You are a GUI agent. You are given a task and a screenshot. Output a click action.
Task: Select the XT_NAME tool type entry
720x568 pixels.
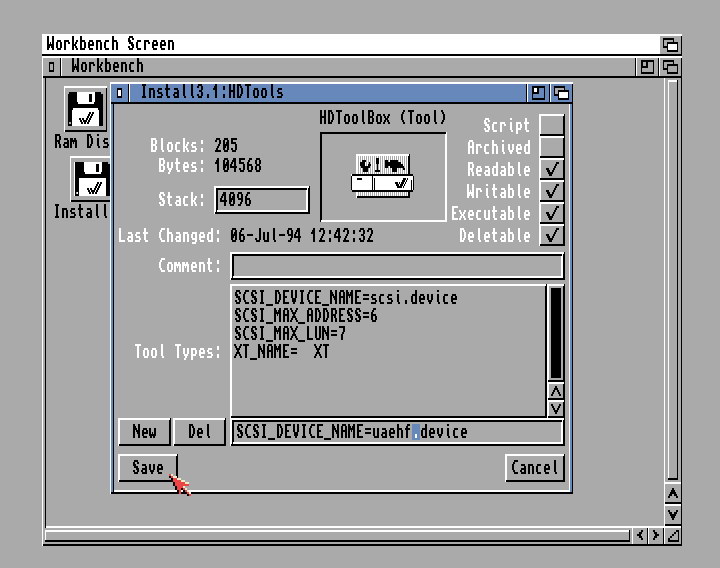pyautogui.click(x=282, y=352)
